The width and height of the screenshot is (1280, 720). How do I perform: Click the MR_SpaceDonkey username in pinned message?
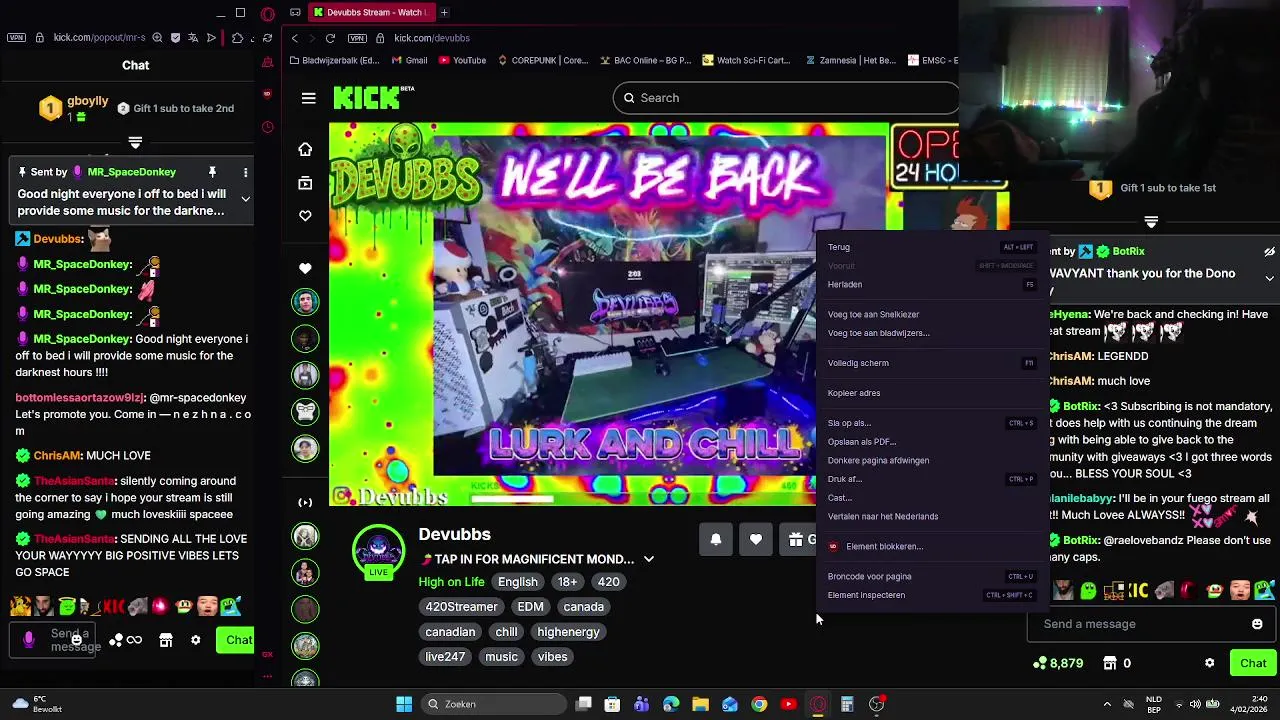click(x=131, y=172)
